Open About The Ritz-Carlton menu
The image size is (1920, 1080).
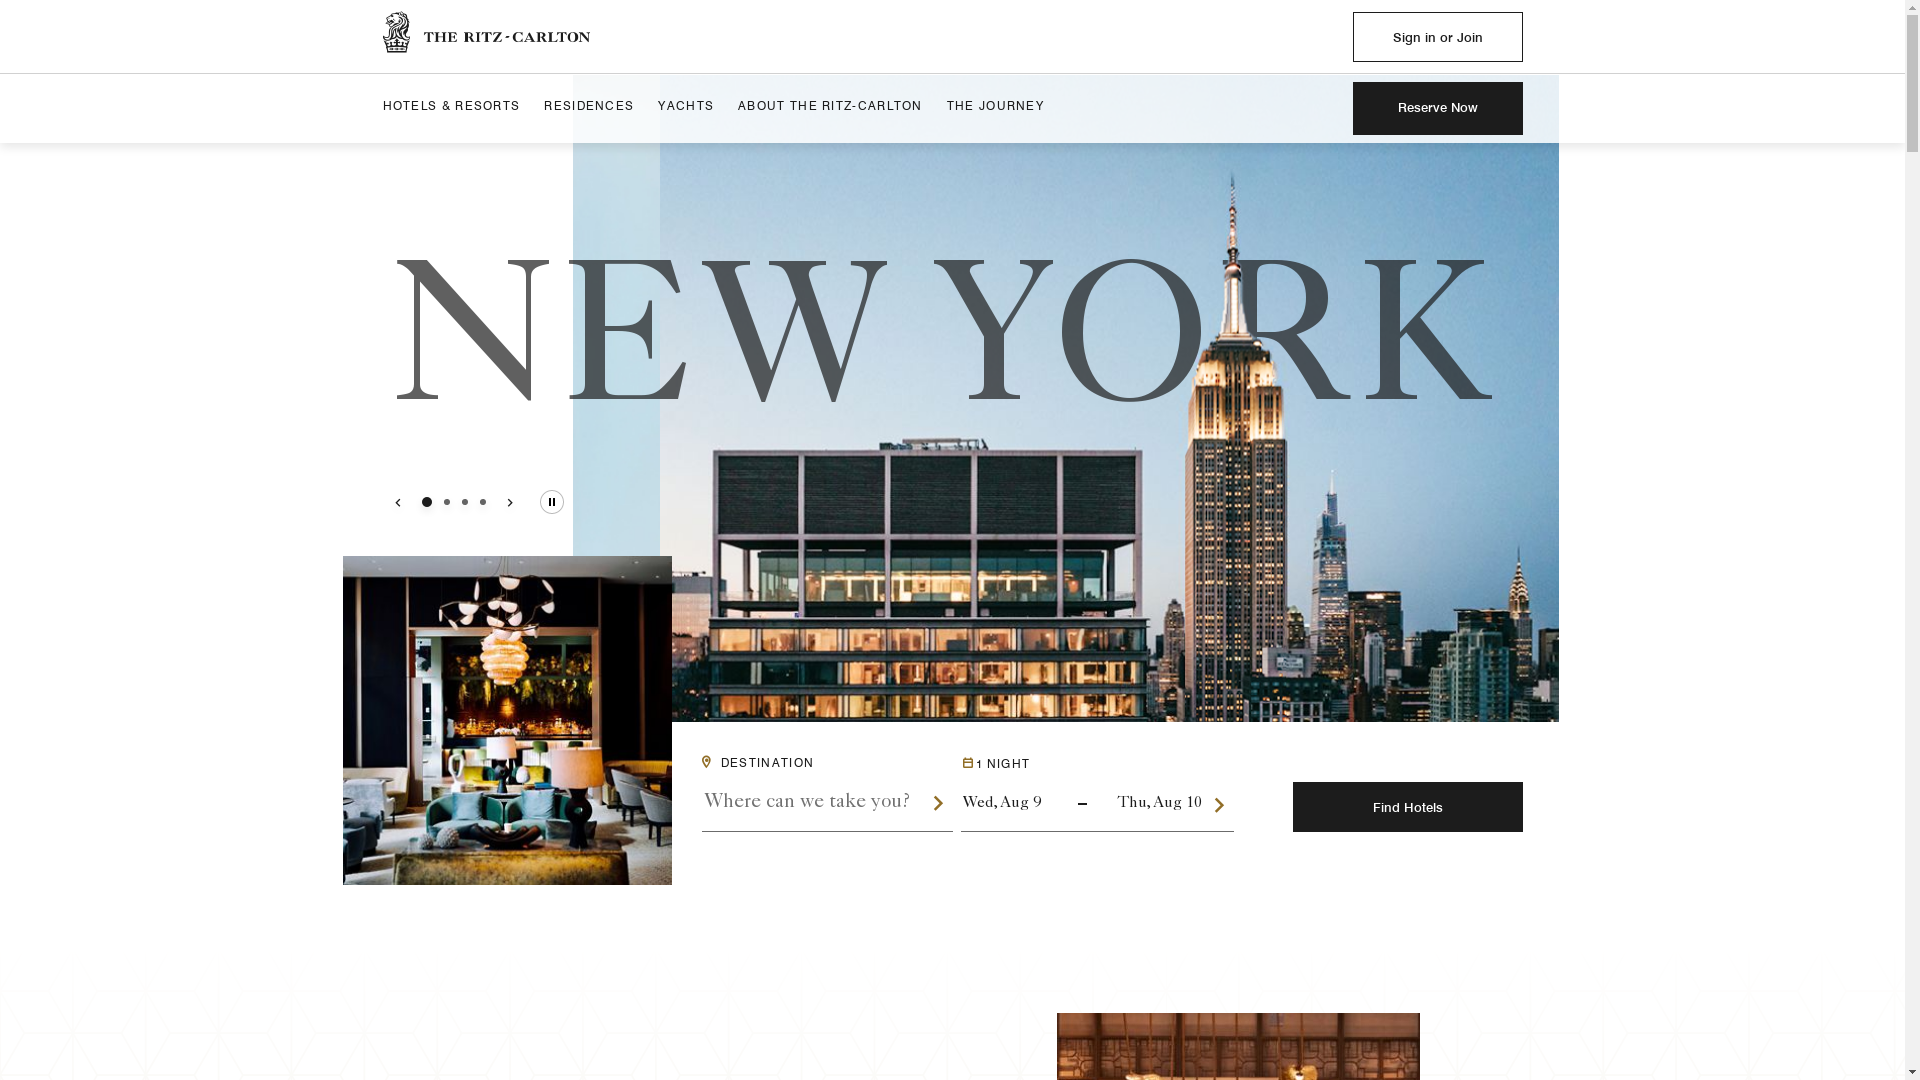[x=830, y=107]
